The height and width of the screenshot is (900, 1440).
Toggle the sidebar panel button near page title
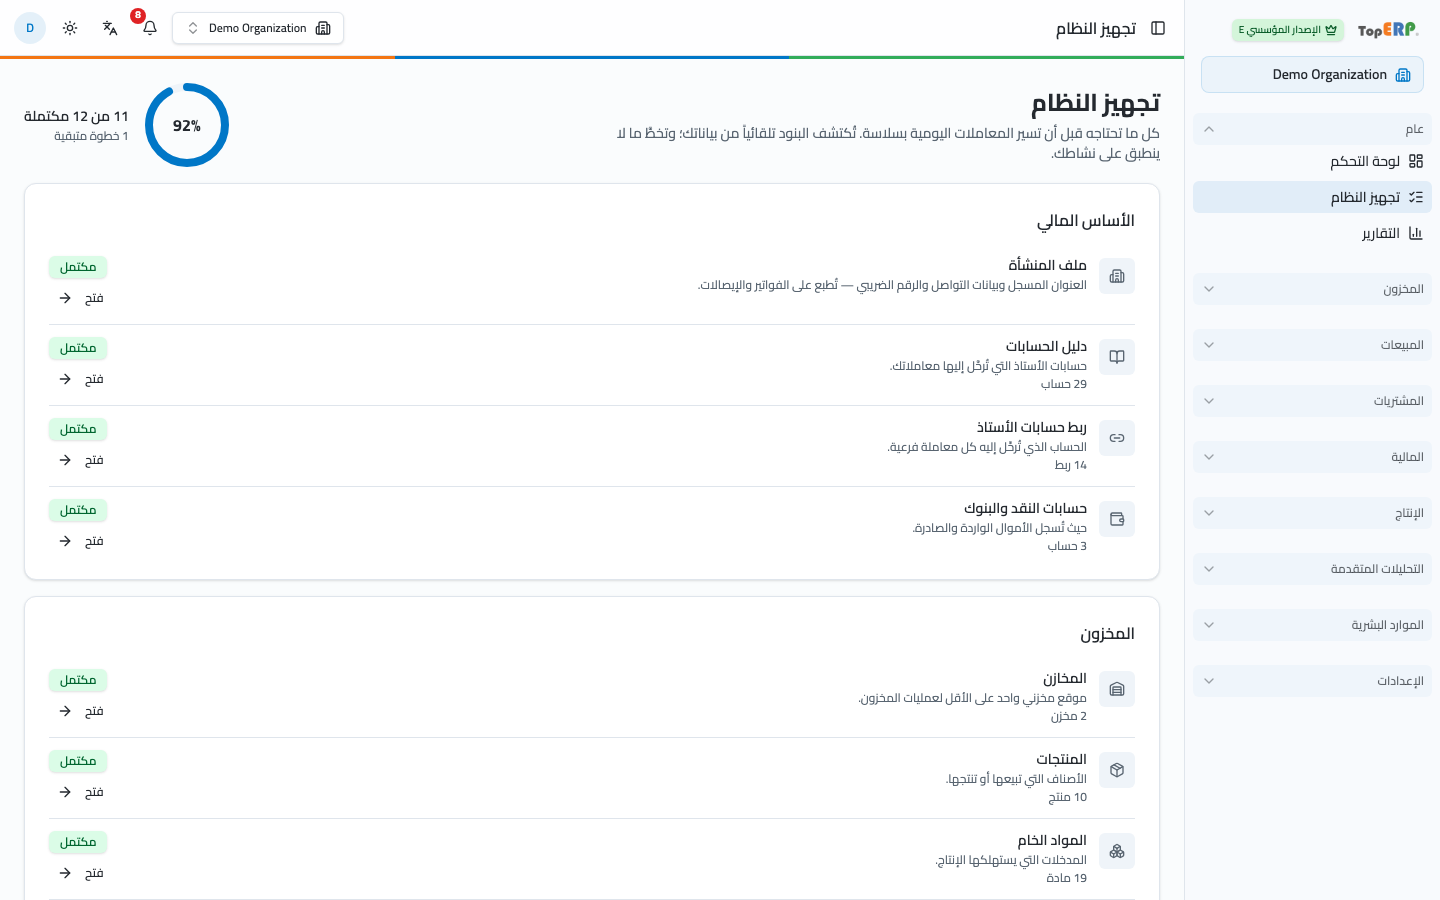[x=1158, y=28]
